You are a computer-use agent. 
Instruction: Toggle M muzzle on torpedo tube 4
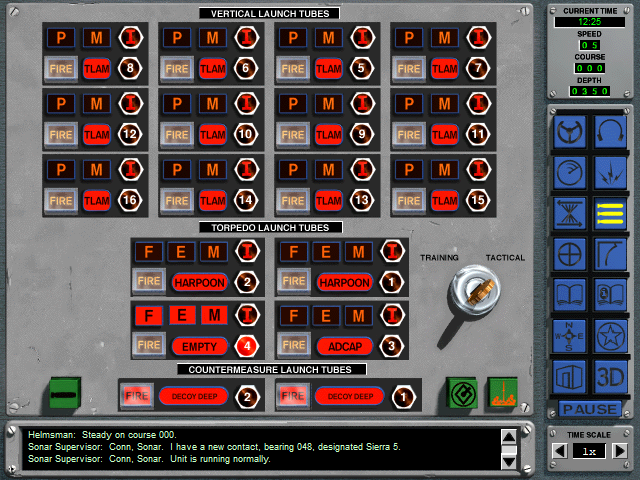[214, 315]
